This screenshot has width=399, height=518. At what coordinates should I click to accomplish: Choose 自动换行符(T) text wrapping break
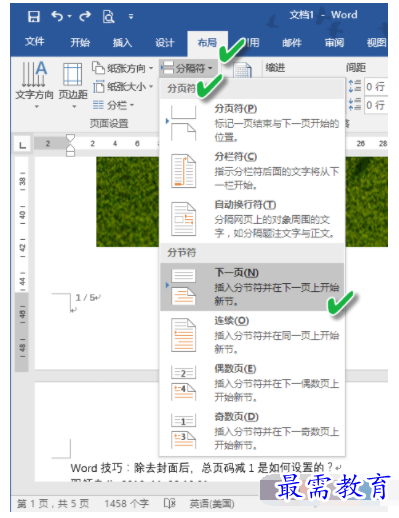(252, 219)
